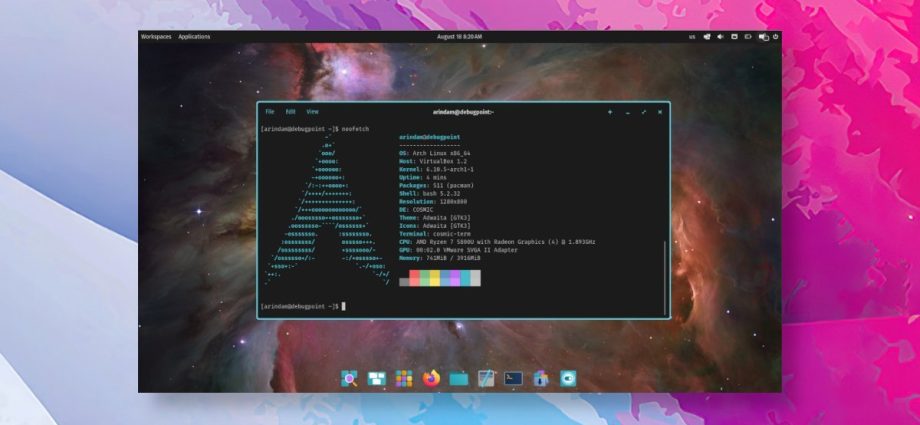This screenshot has width=920, height=425.
Task: Open the Workspaces button in the top panel
Action: pos(156,36)
